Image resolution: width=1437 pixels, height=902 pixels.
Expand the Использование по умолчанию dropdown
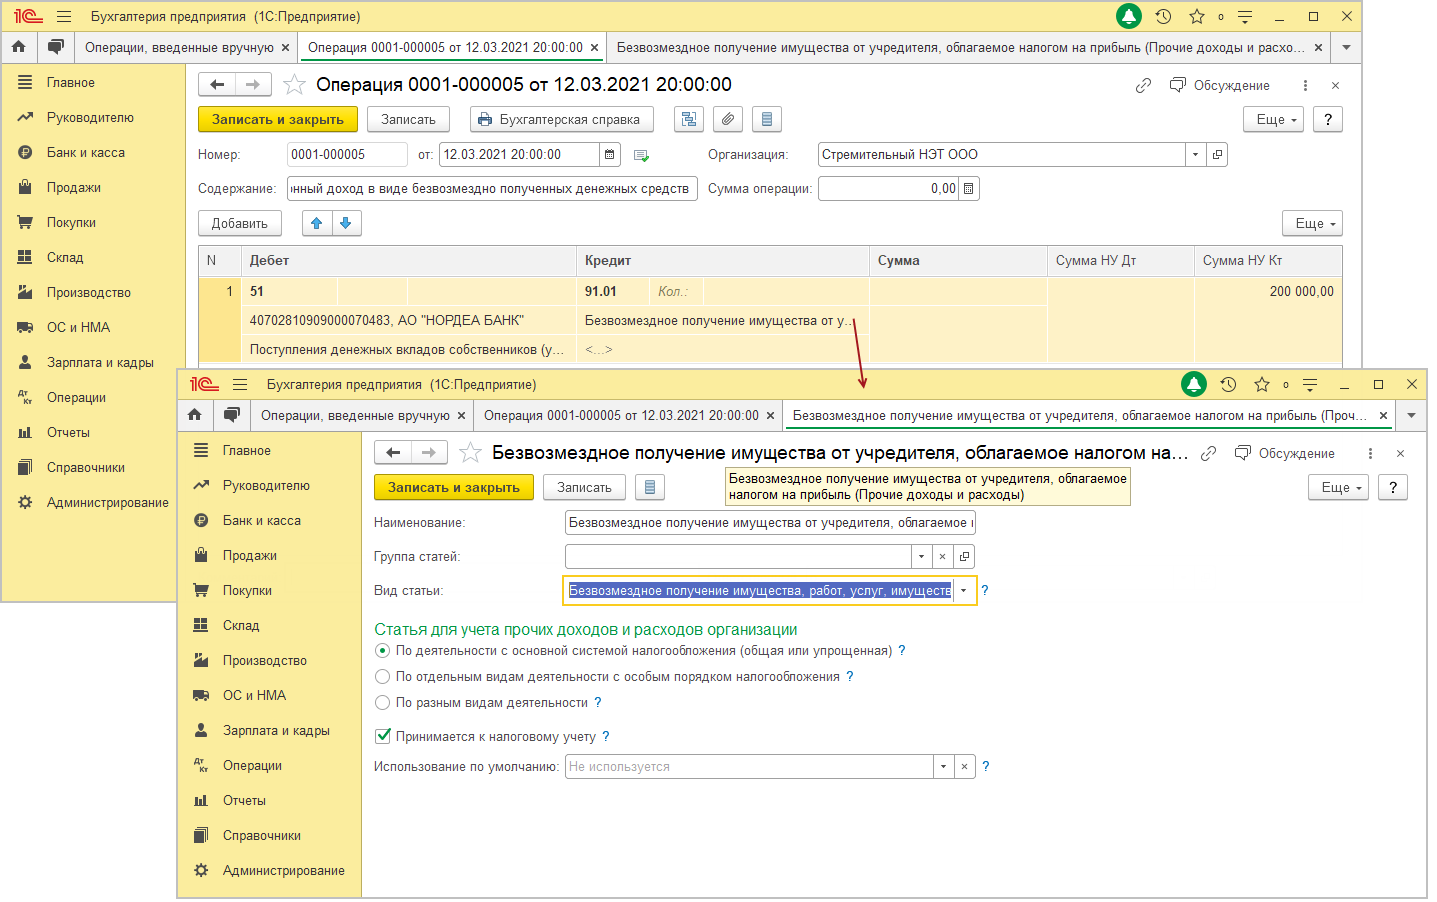pos(943,767)
